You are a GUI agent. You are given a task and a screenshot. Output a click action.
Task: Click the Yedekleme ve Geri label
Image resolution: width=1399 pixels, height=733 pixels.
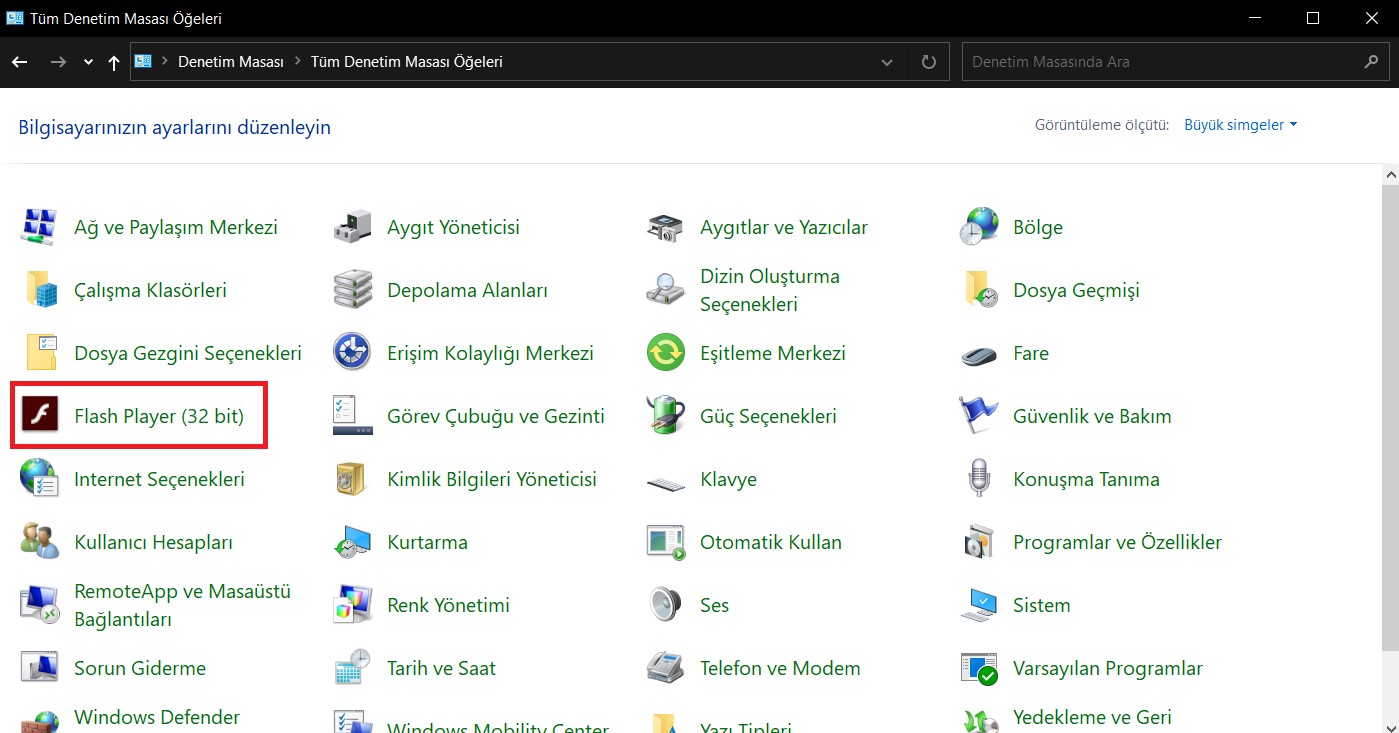pos(1092,717)
